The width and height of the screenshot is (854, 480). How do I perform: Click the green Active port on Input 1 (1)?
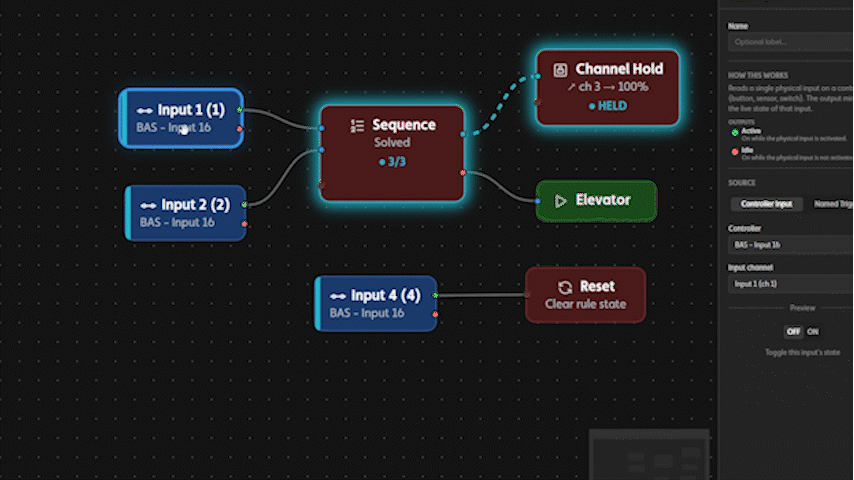click(x=240, y=110)
